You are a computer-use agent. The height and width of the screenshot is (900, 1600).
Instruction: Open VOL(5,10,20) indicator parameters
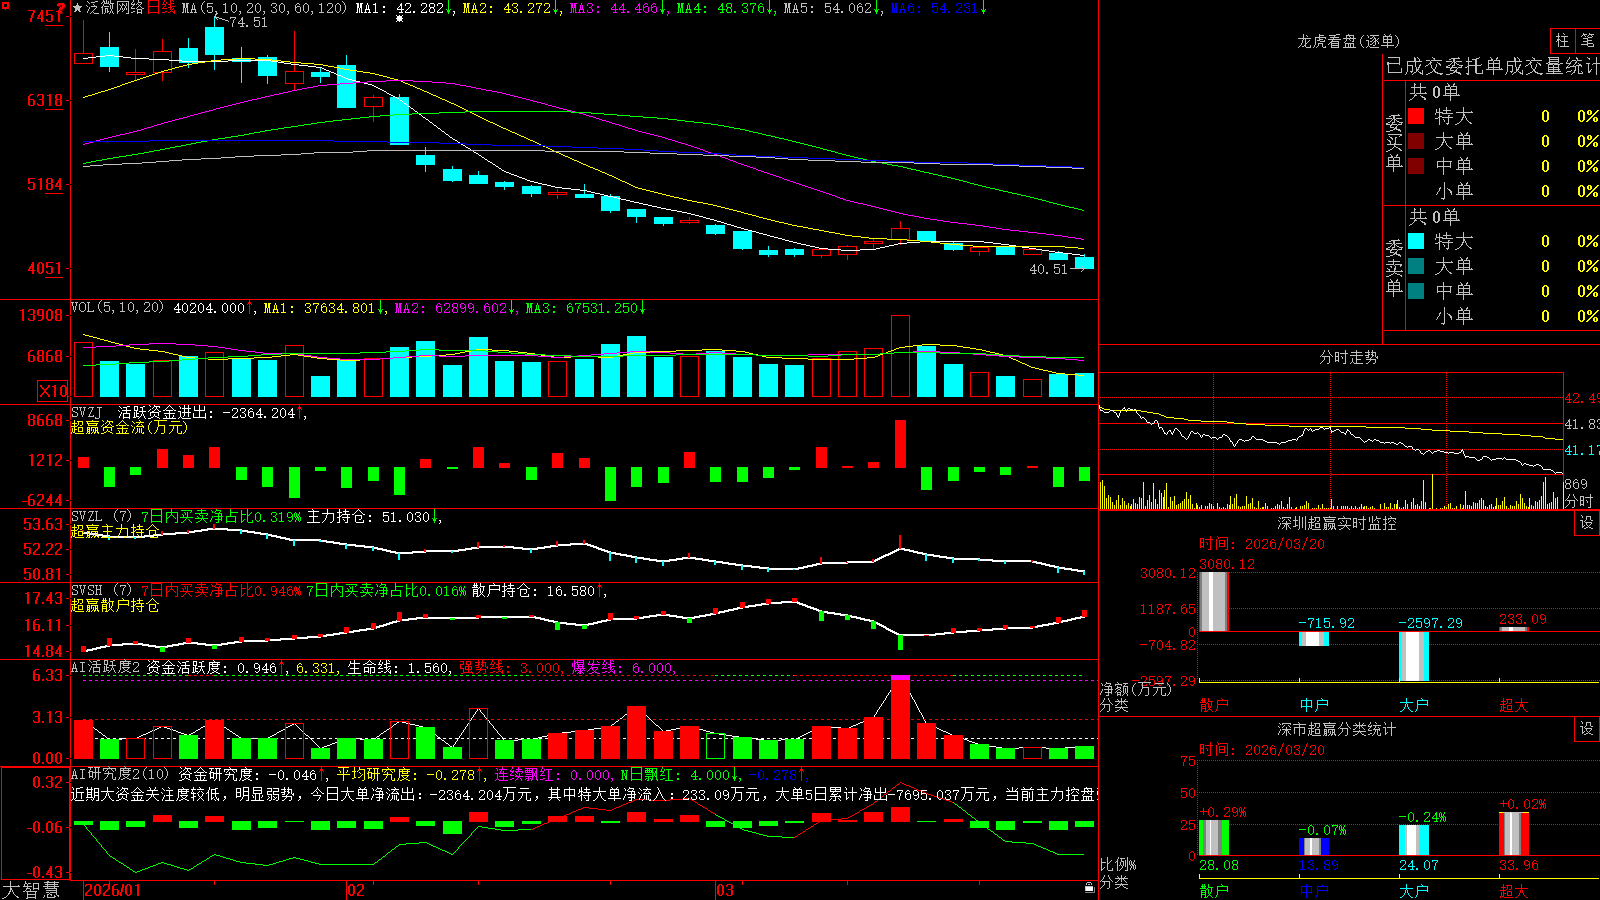tap(117, 308)
